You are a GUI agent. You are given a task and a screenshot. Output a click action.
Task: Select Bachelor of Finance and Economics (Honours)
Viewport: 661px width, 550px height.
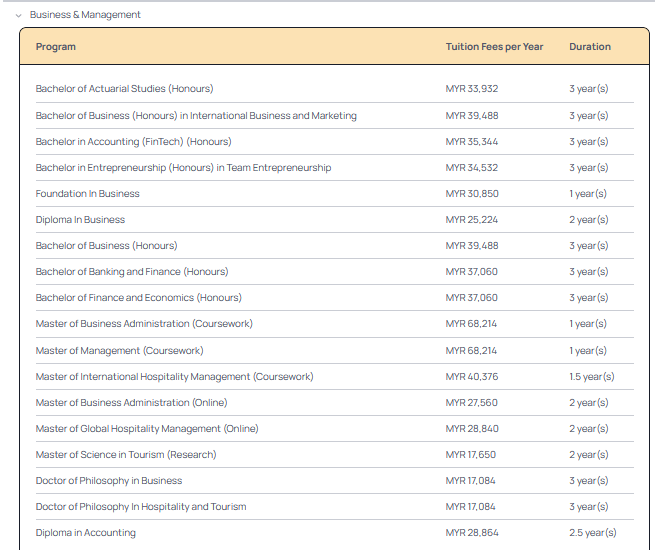[139, 298]
